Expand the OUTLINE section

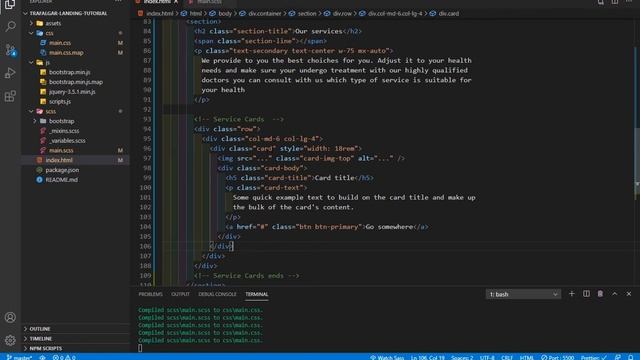point(40,329)
